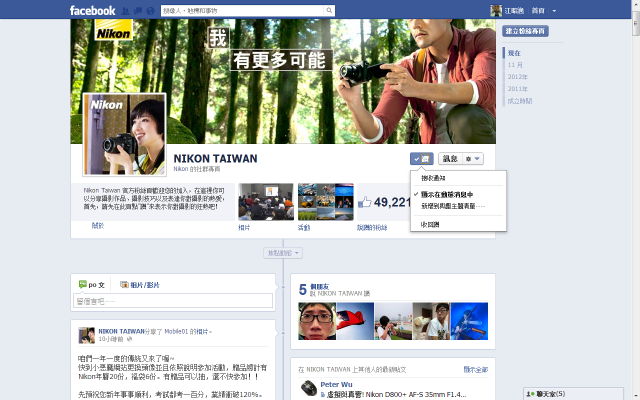Jump to 2011年 in the timeline navigator

[x=517, y=89]
